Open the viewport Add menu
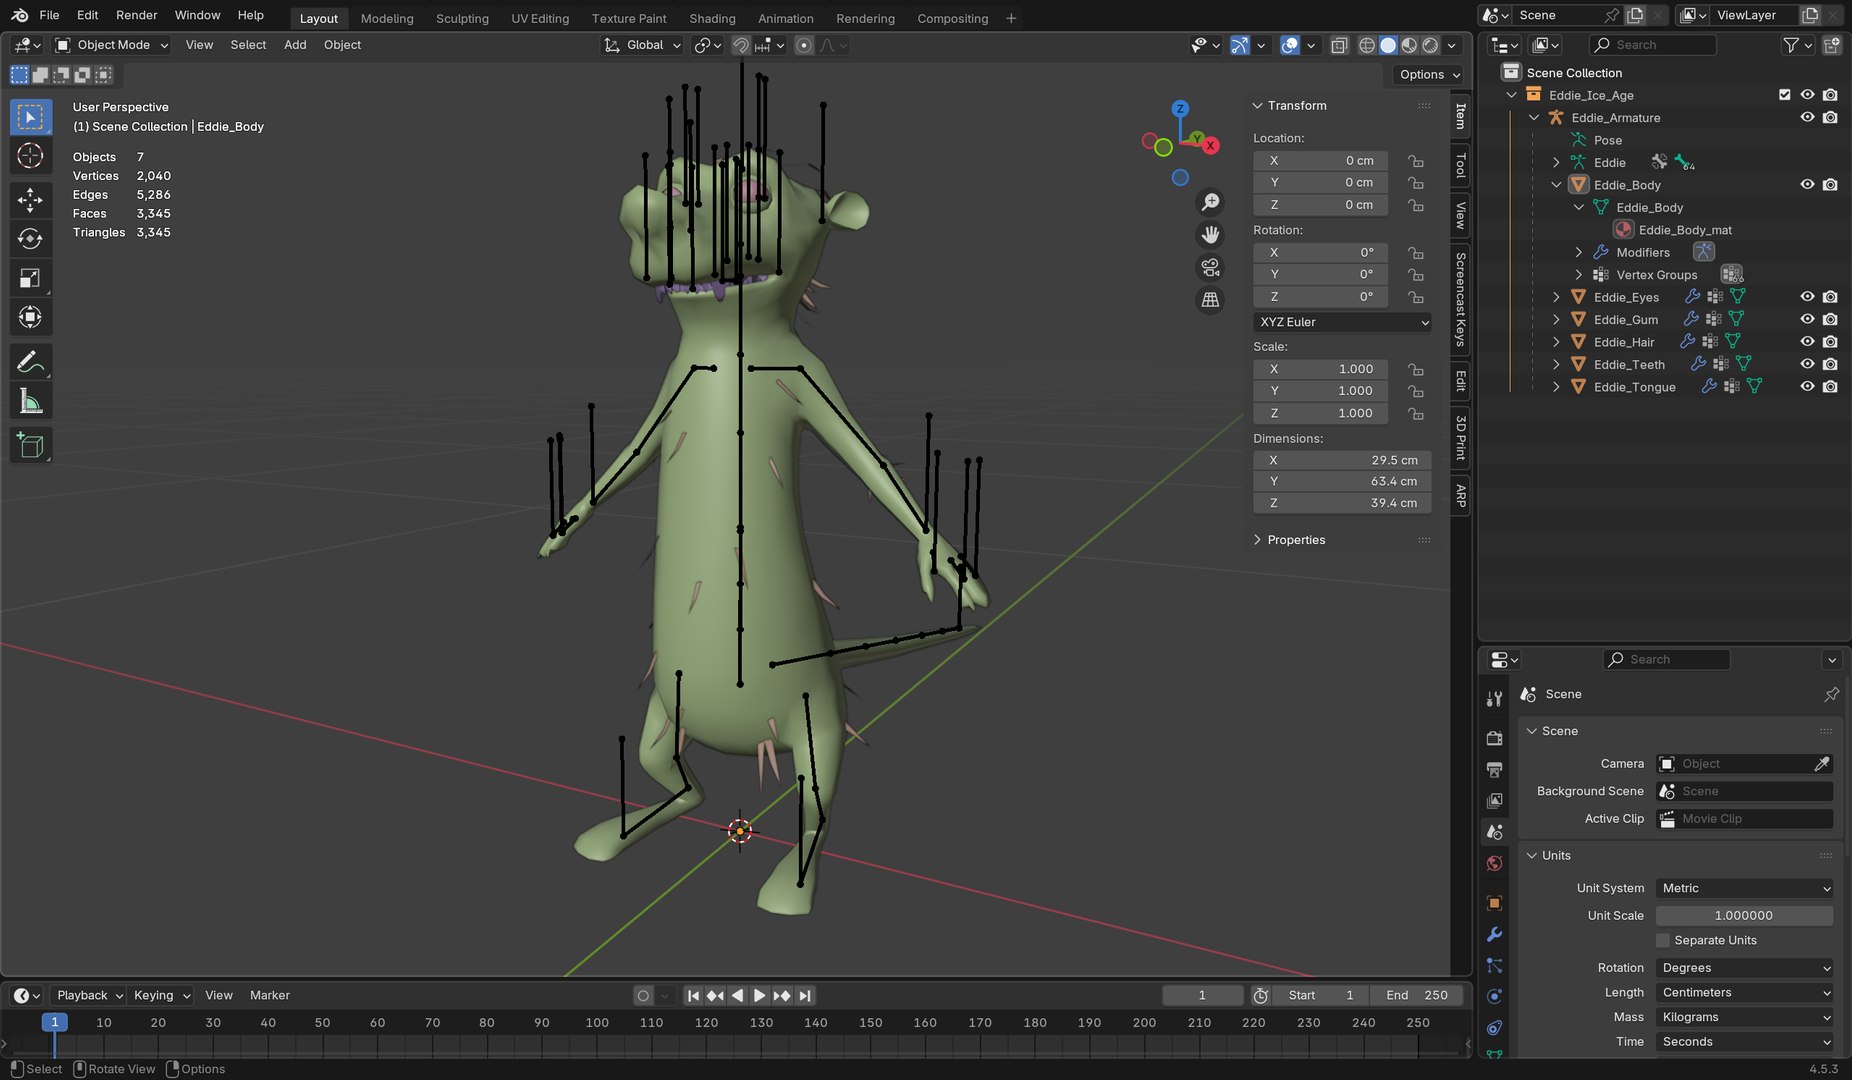This screenshot has width=1852, height=1080. [x=295, y=45]
